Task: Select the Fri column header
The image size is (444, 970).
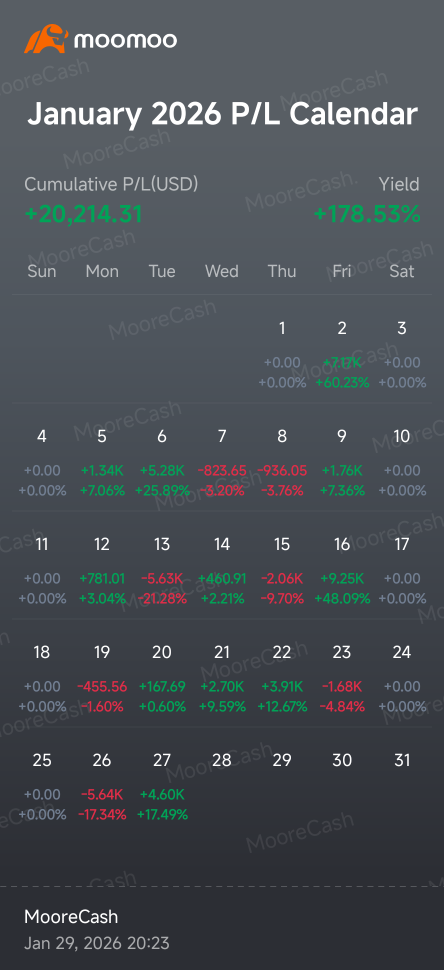Action: pos(342,271)
